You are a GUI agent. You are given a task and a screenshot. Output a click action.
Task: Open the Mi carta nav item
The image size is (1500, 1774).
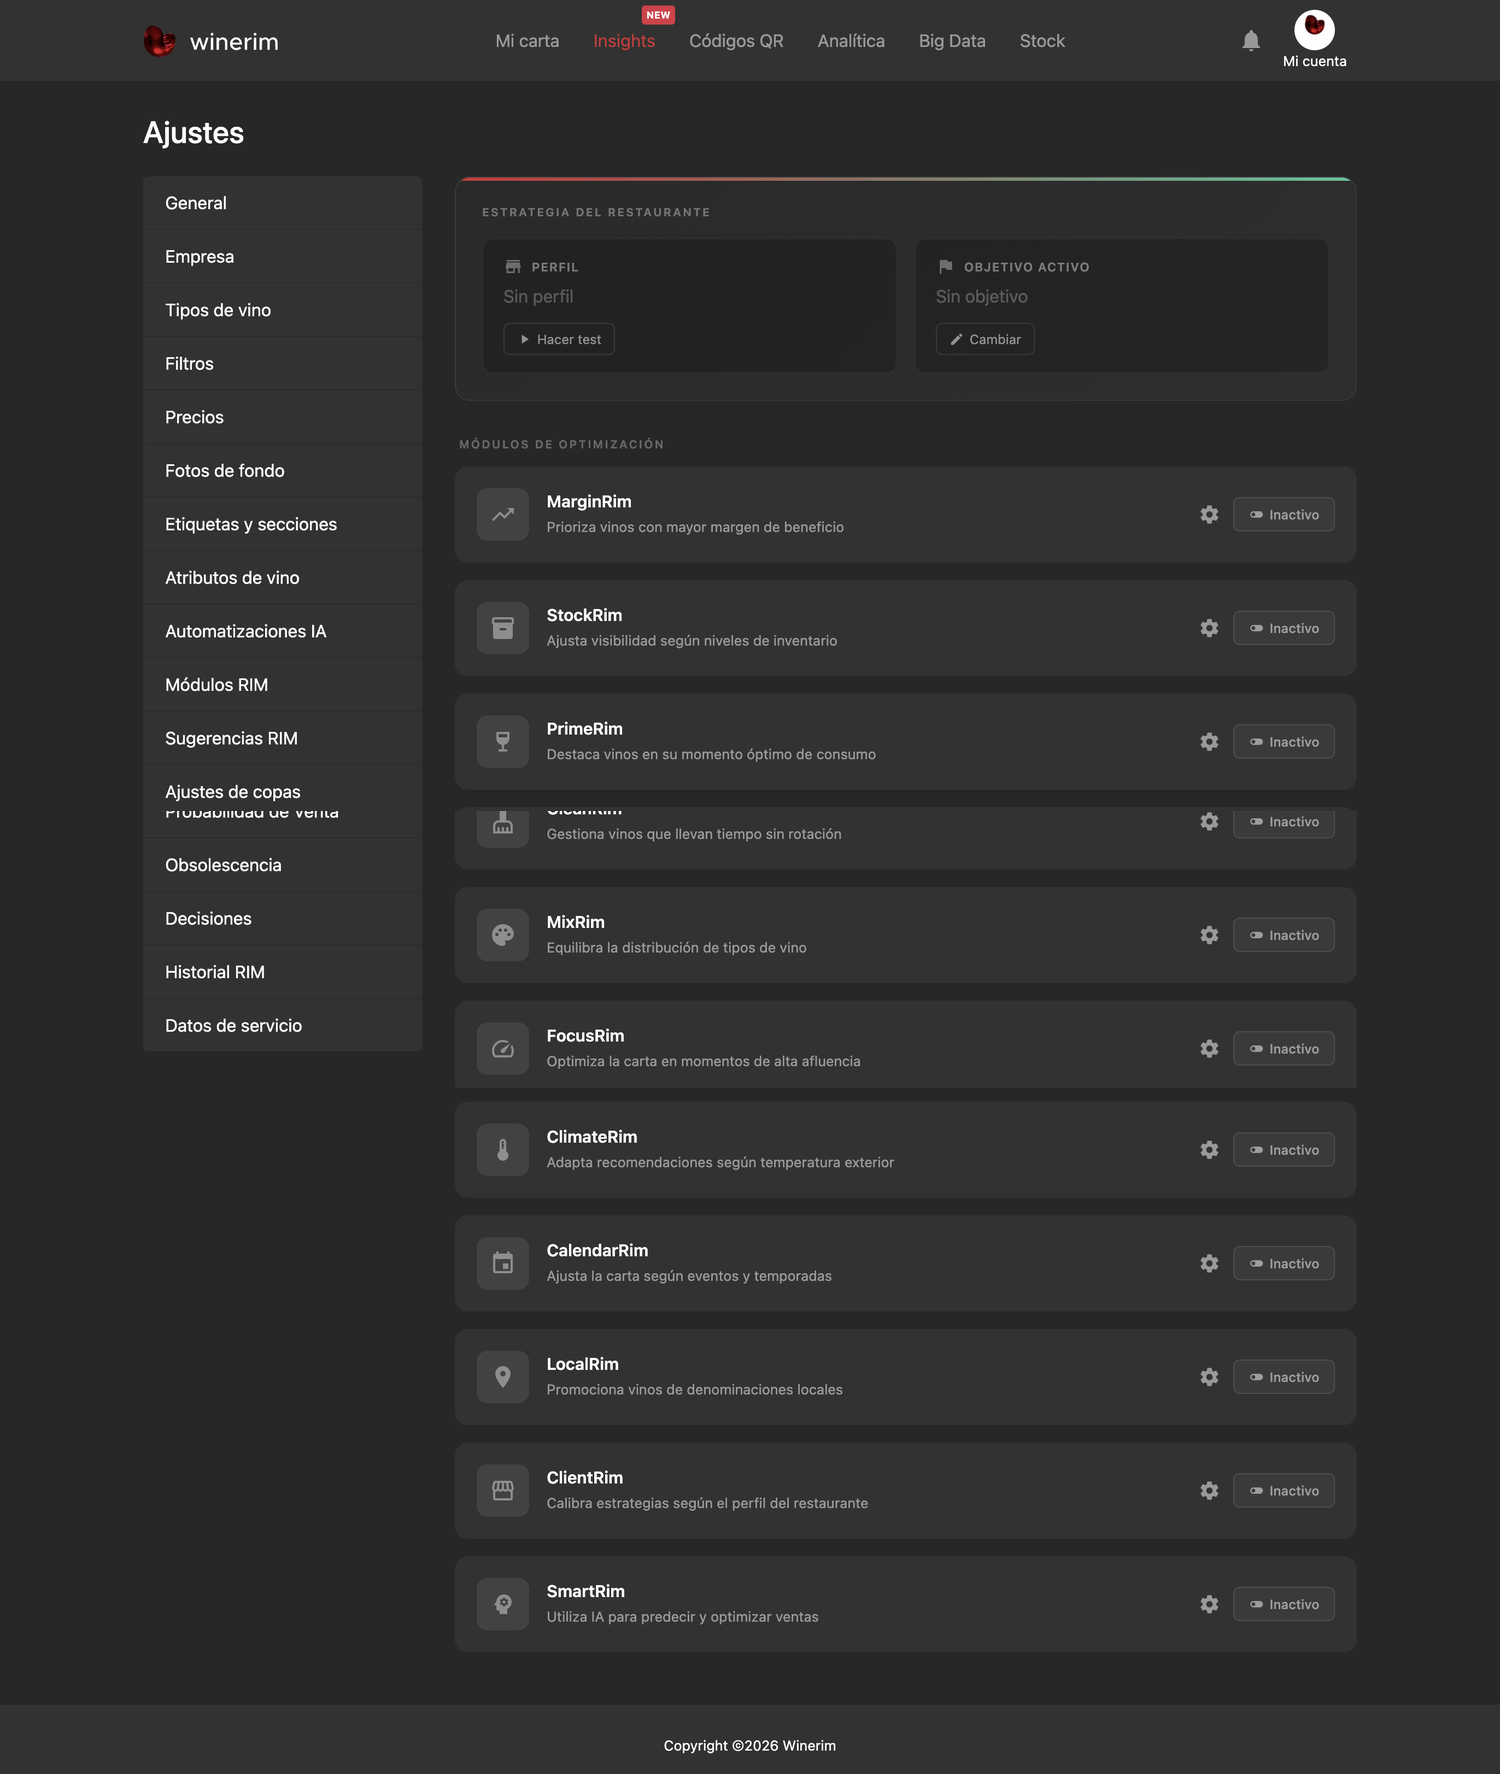pos(527,41)
